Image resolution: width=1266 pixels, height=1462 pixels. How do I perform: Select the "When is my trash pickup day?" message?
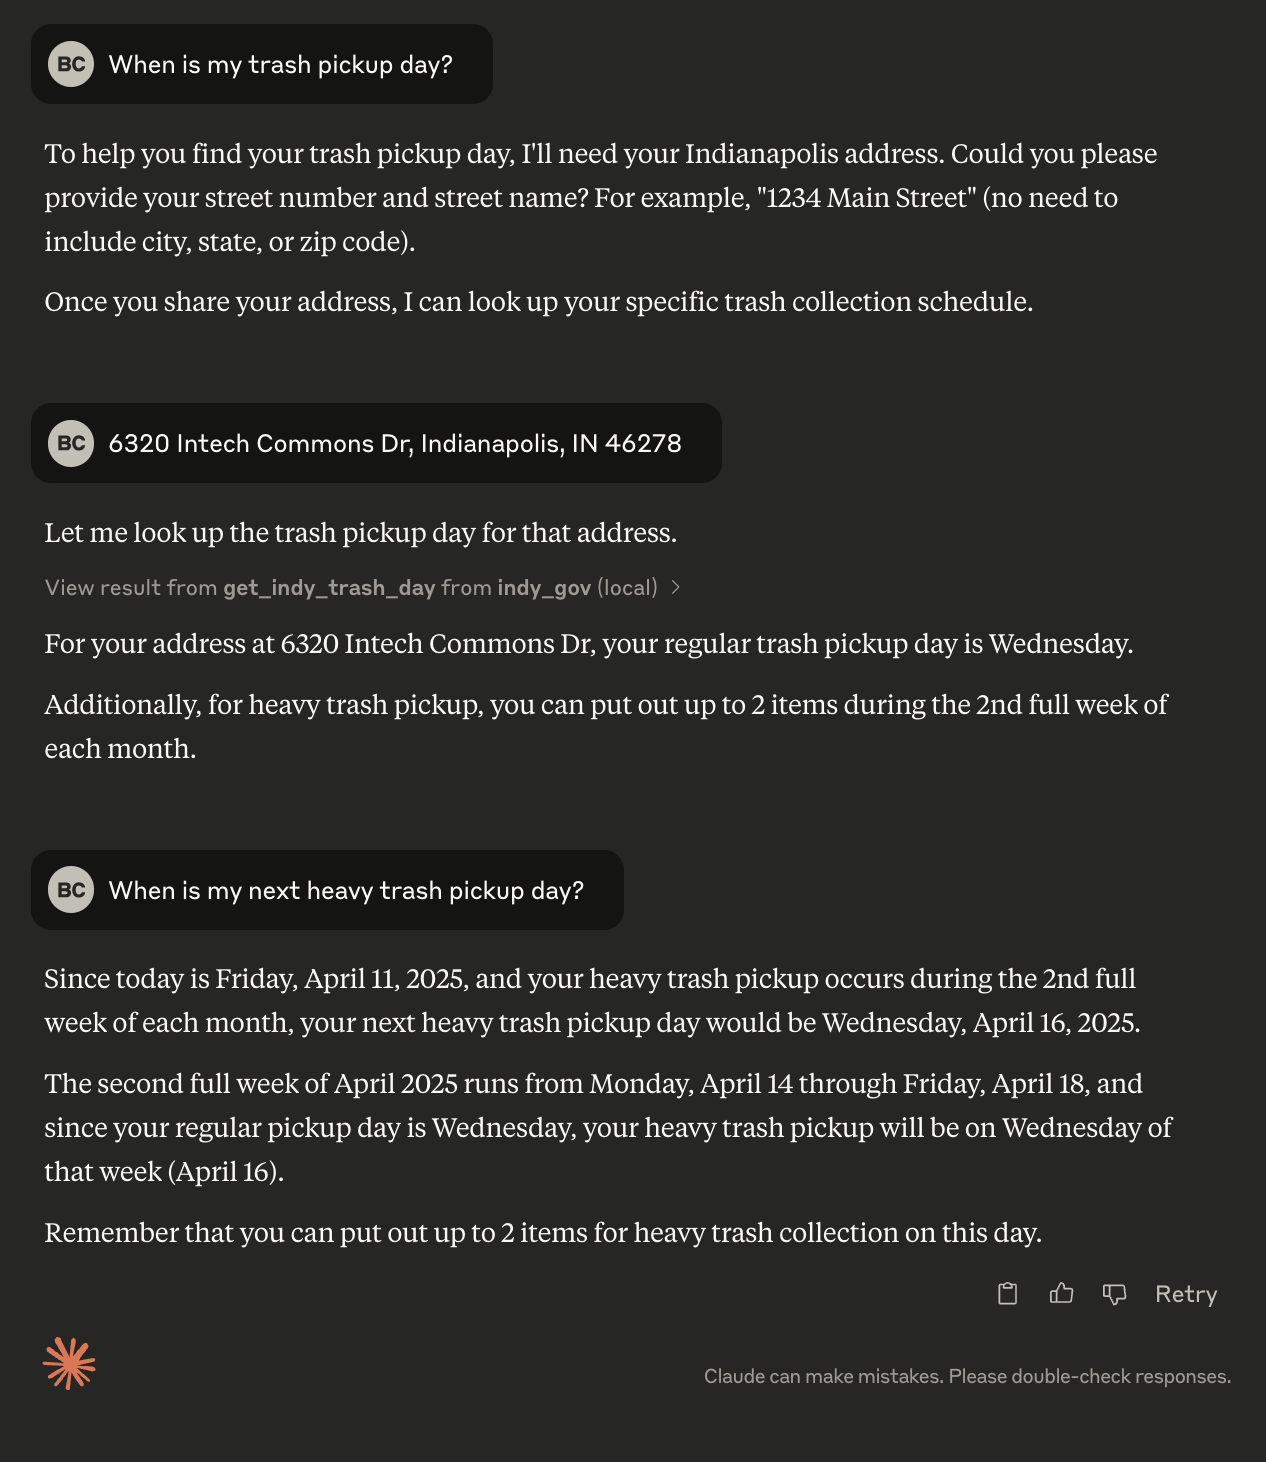click(x=280, y=65)
